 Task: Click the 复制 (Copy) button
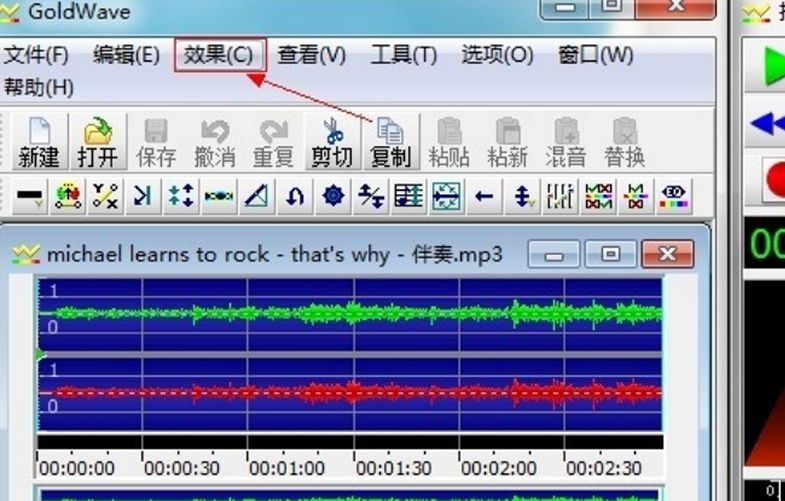coord(390,142)
